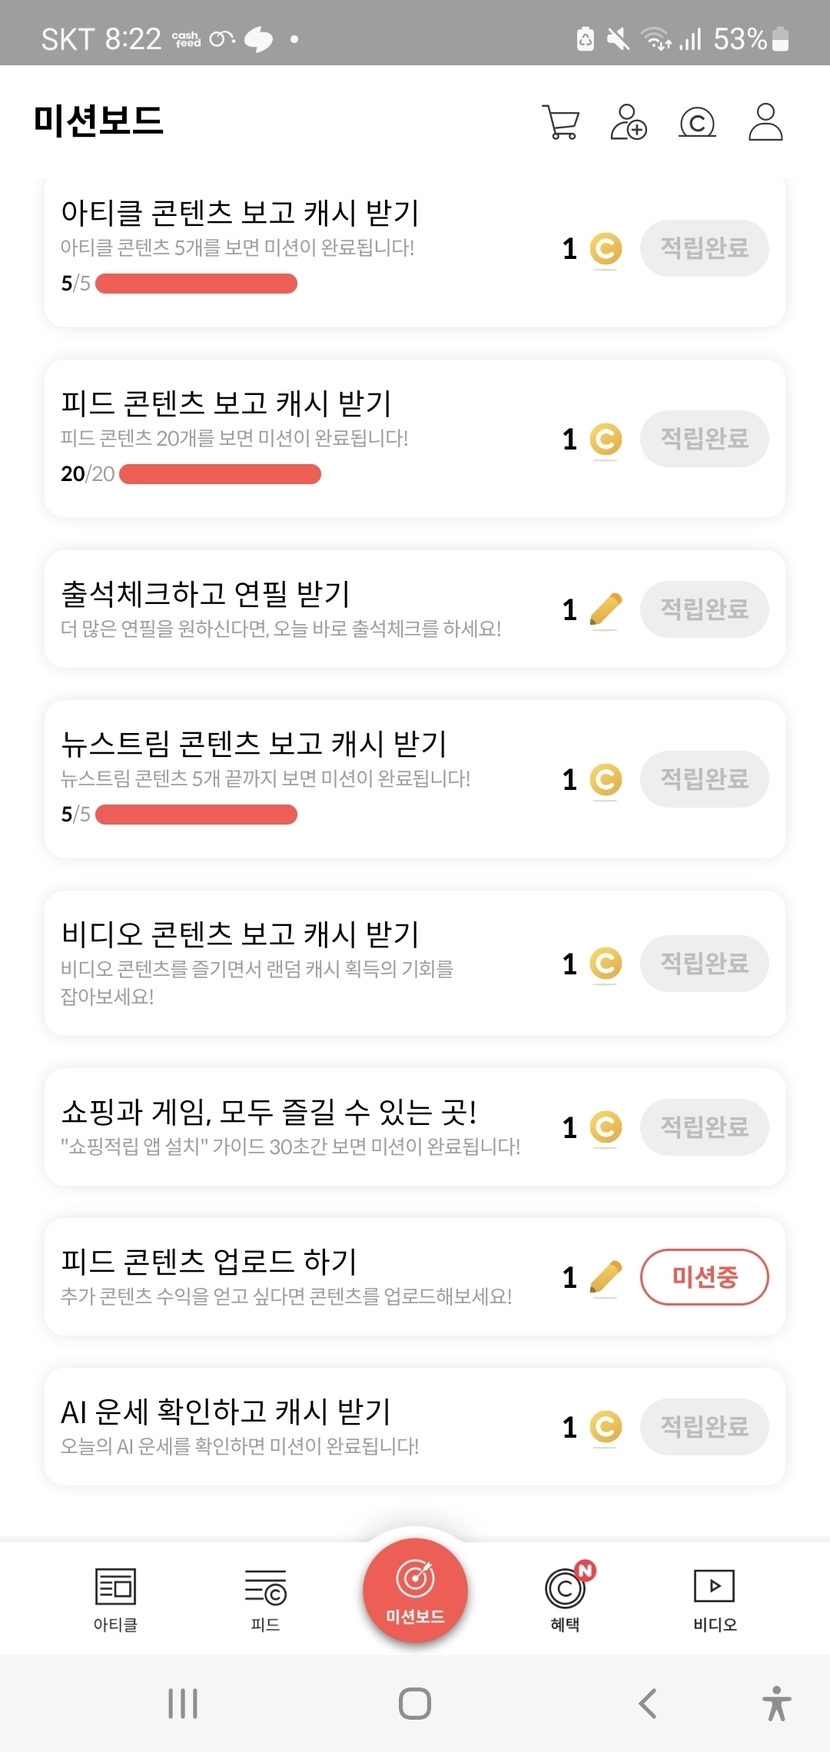Open the cash coin balance icon
The image size is (830, 1752).
(x=697, y=122)
